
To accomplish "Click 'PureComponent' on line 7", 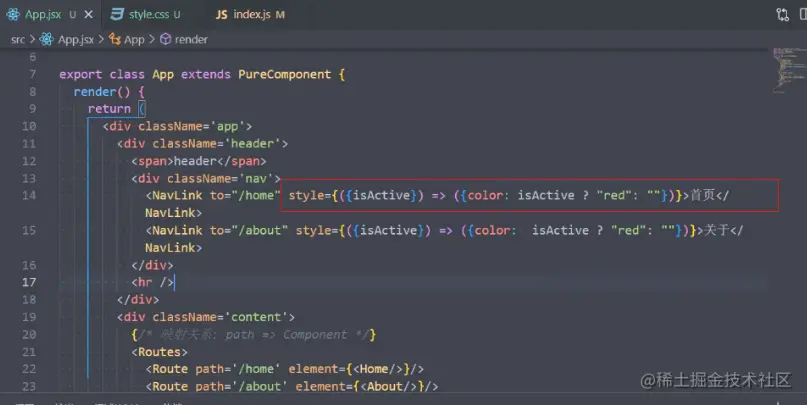I will click(x=284, y=74).
